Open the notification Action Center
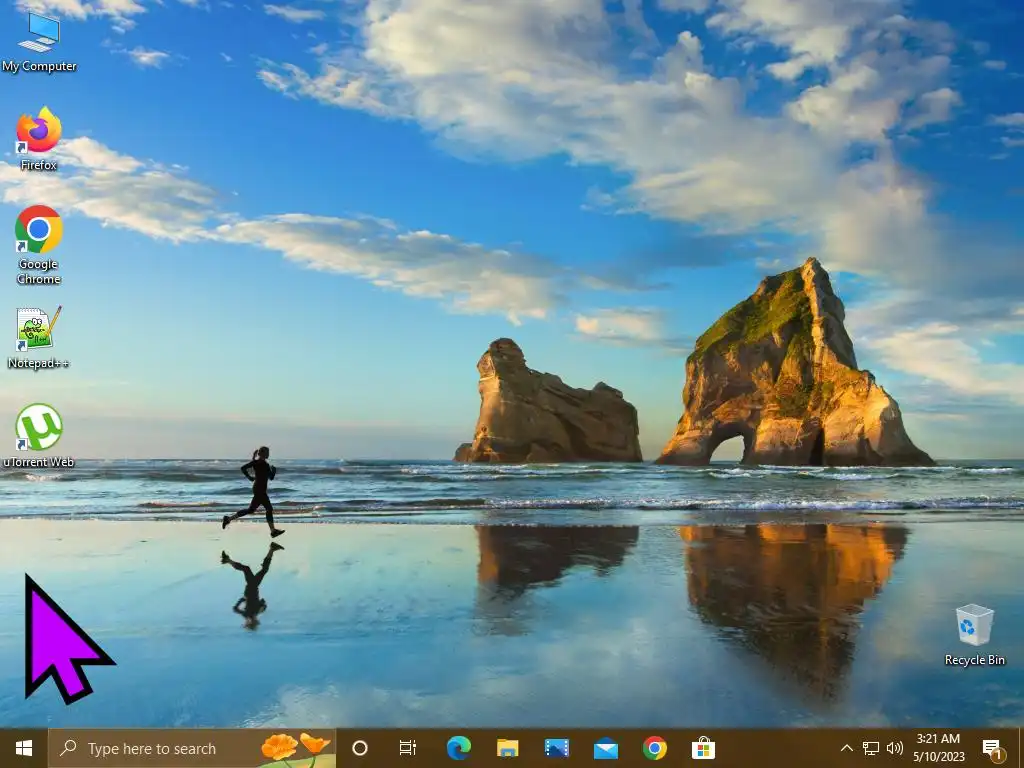 [x=993, y=748]
